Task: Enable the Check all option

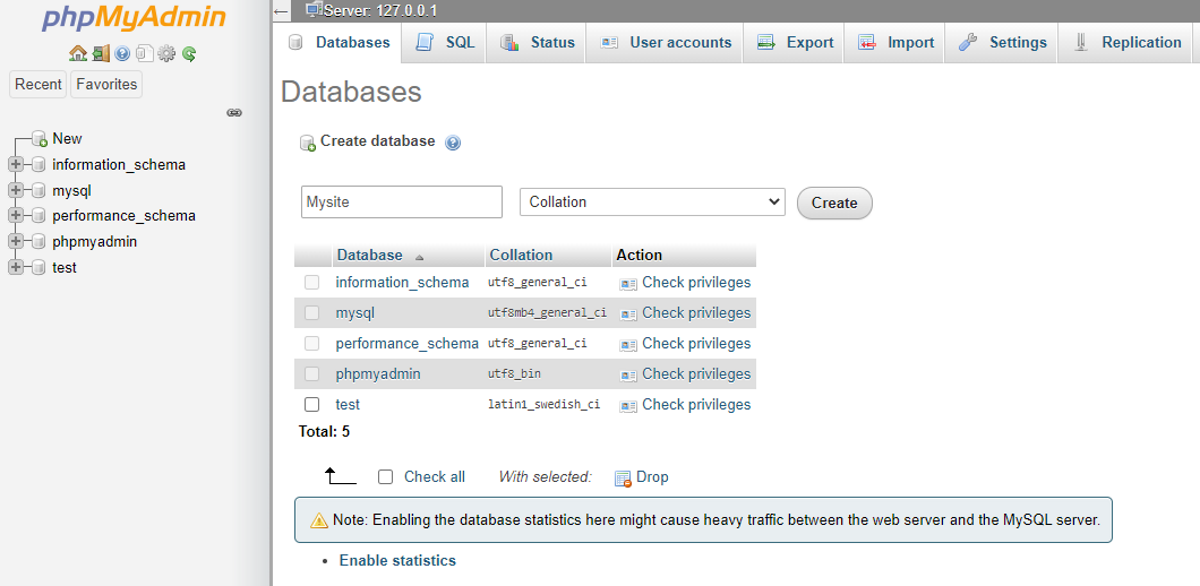Action: click(386, 476)
